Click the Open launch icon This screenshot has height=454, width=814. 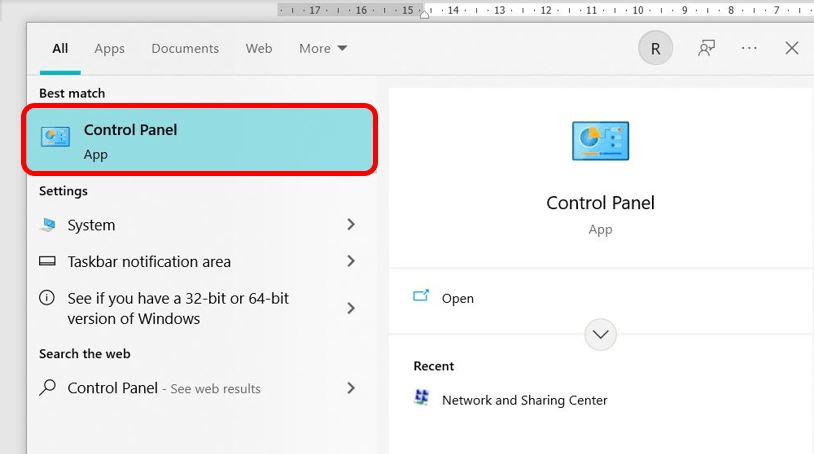421,296
